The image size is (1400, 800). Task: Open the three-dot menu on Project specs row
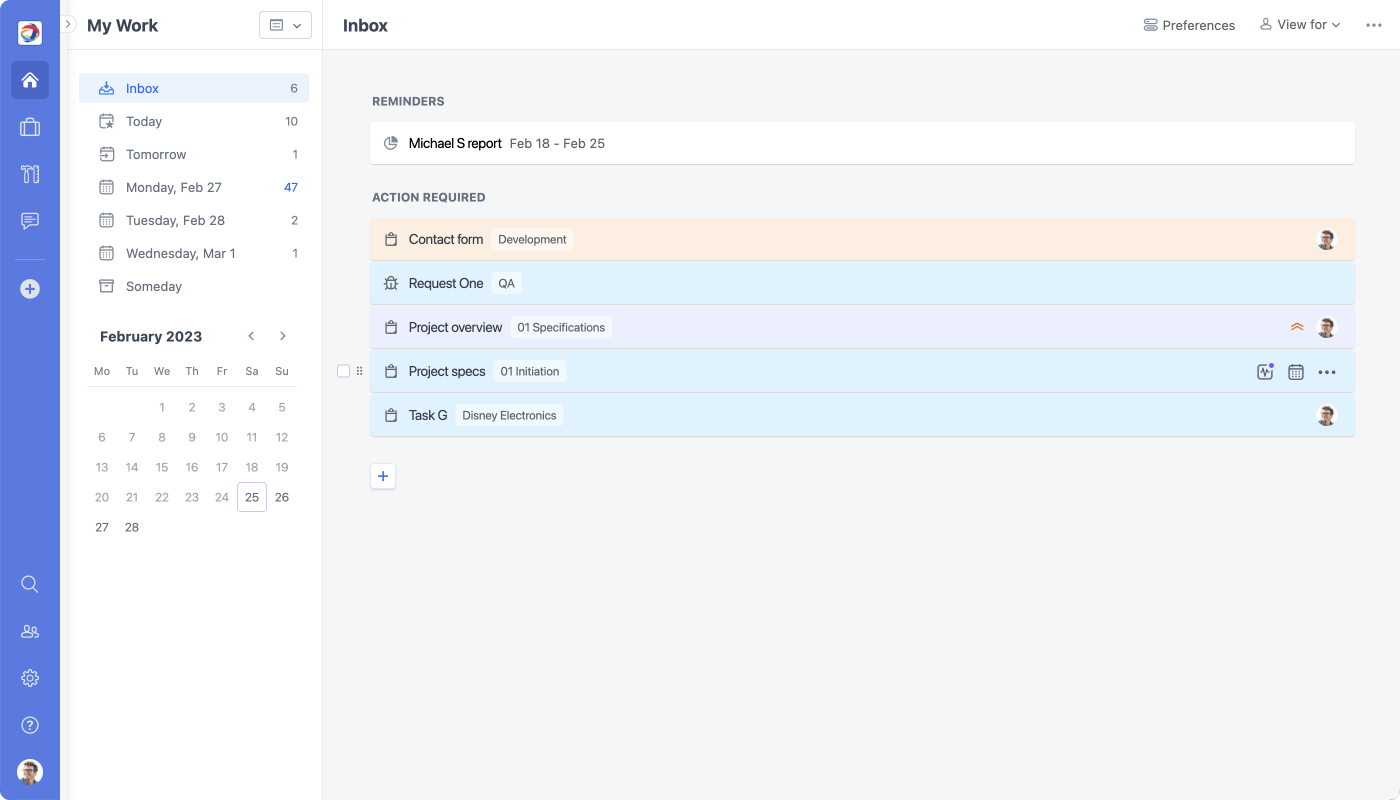click(1327, 372)
